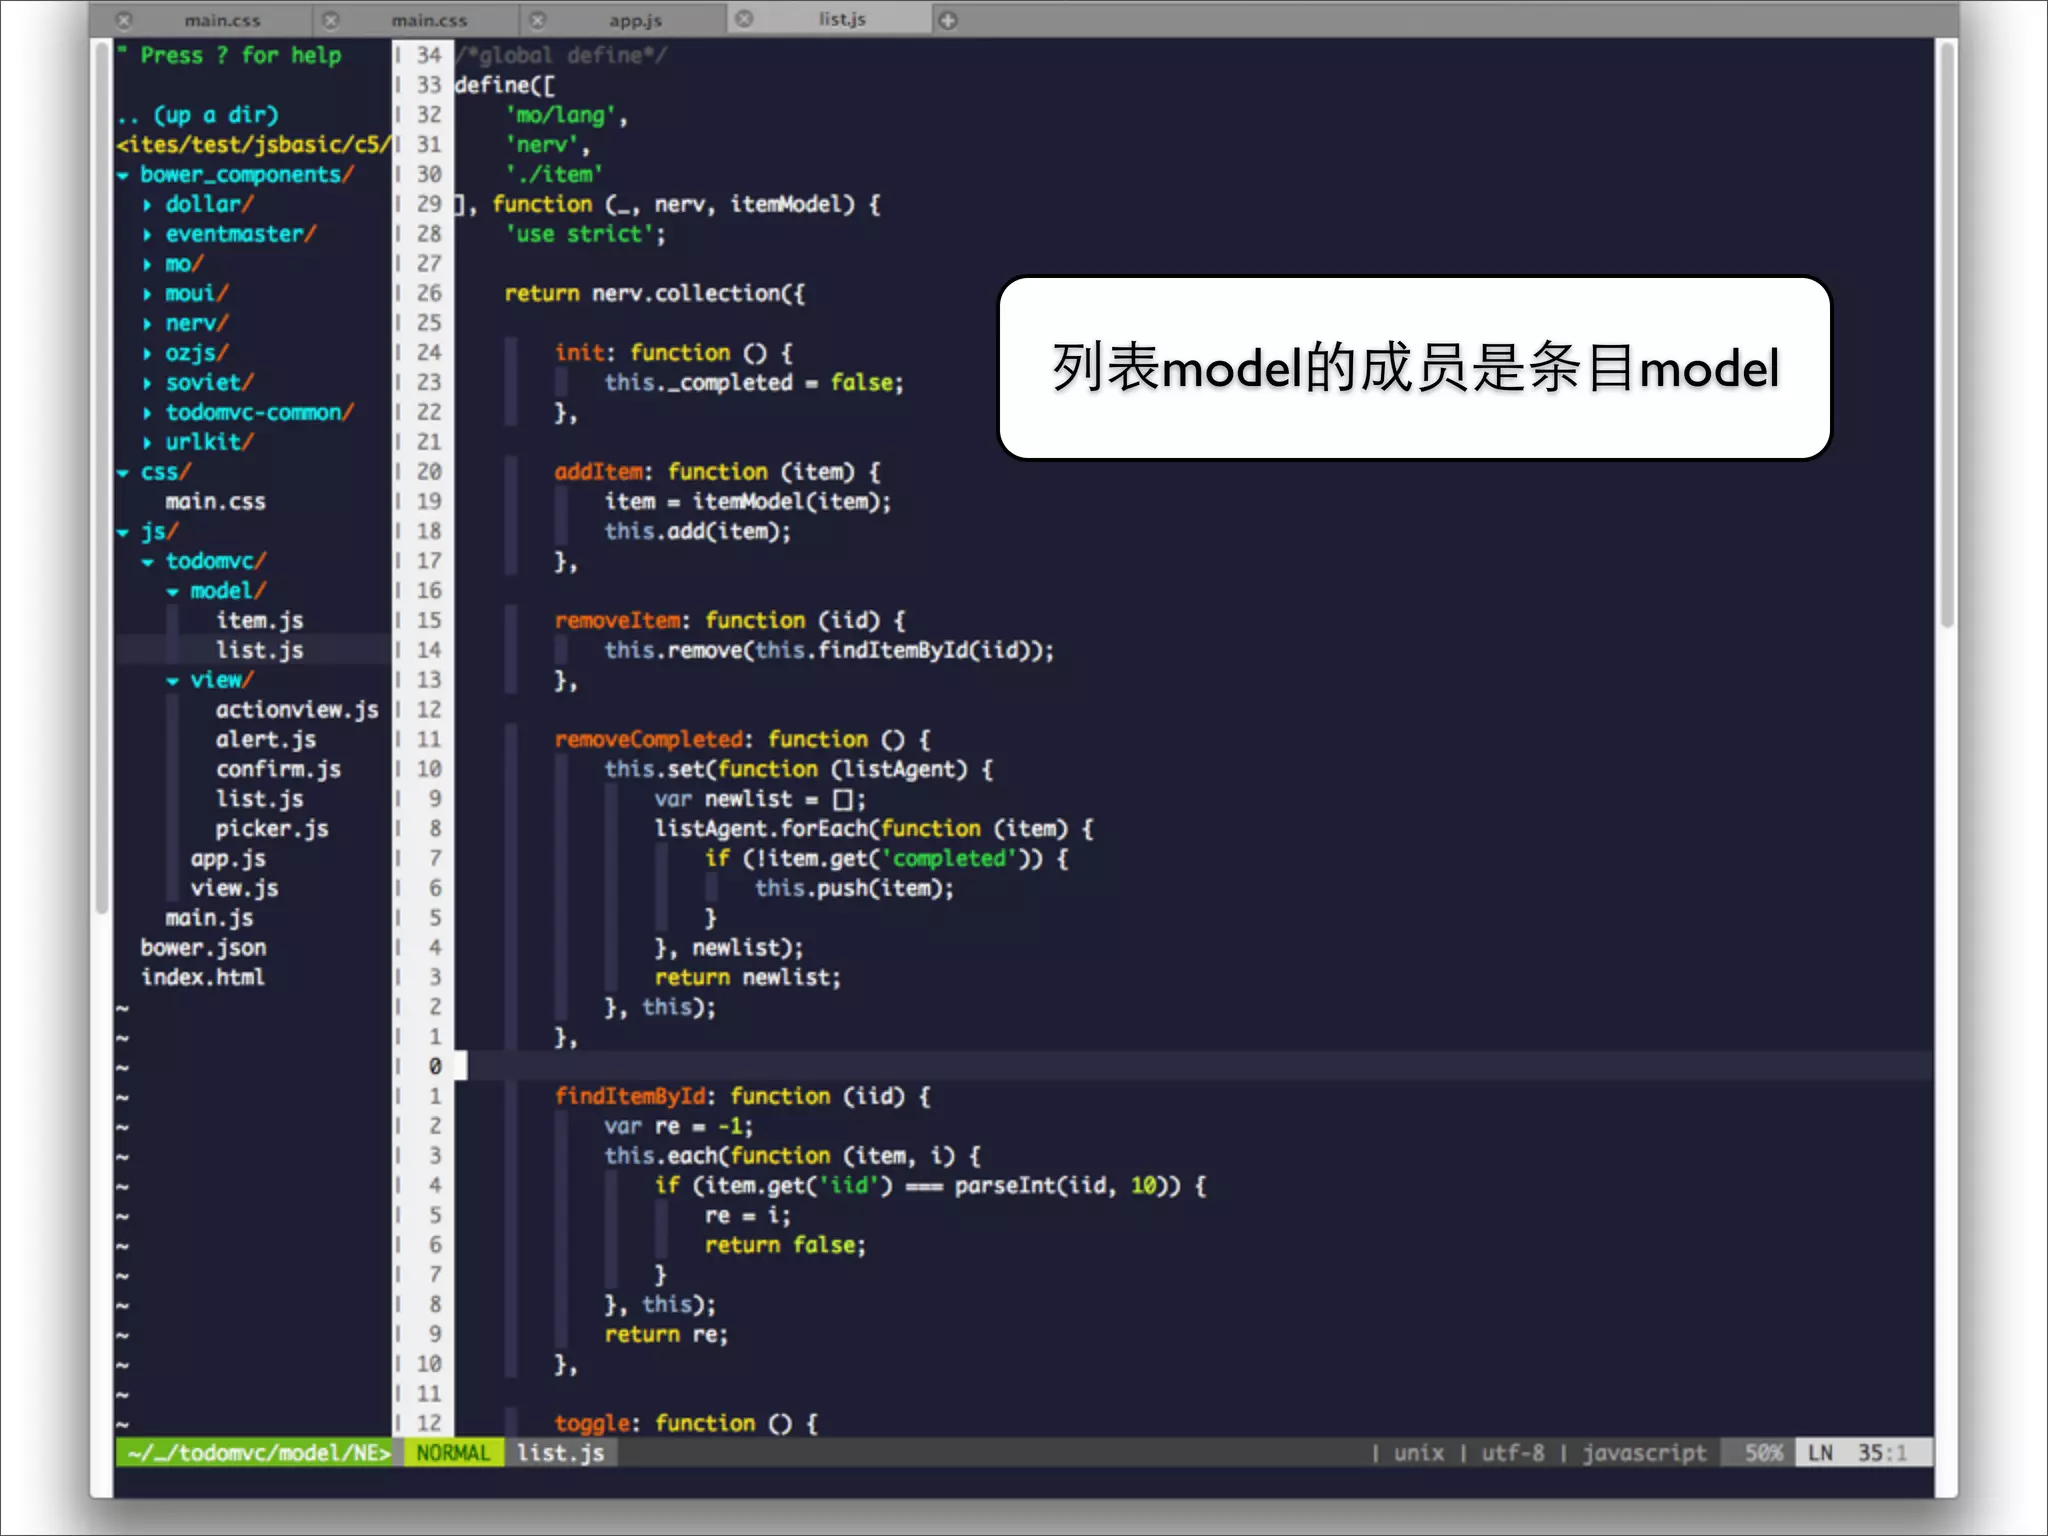Open item.js under model folder
Viewport: 2048px width, 1536px height.
pyautogui.click(x=260, y=621)
